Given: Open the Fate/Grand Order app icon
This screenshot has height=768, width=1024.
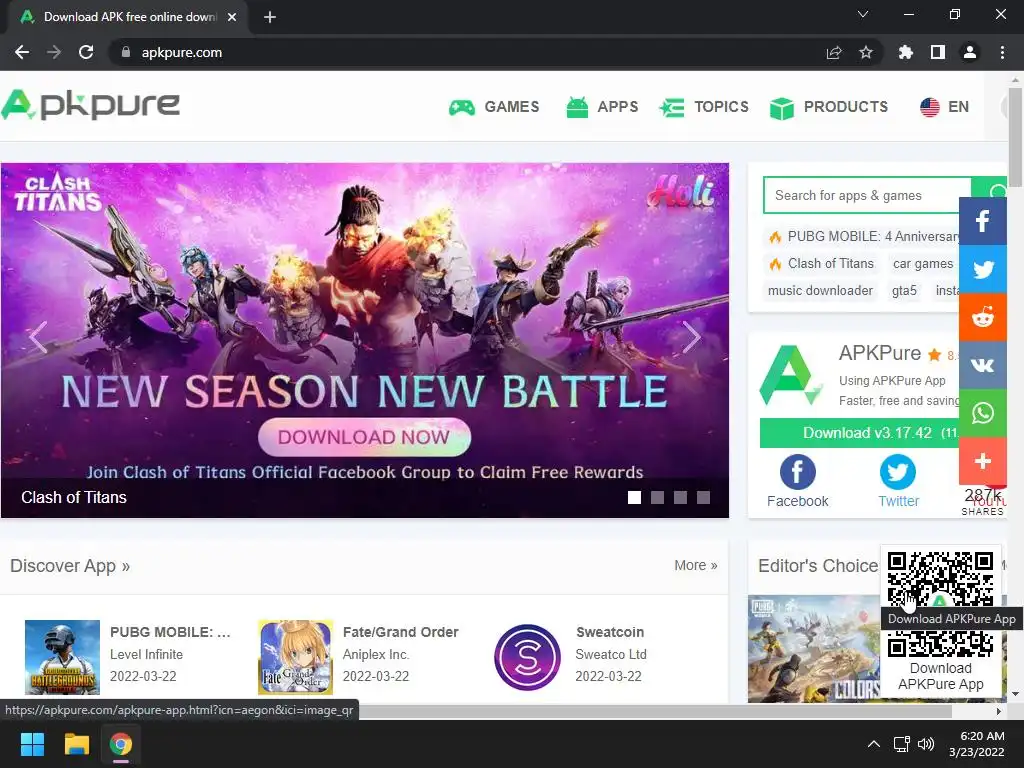Looking at the screenshot, I should pyautogui.click(x=295, y=657).
